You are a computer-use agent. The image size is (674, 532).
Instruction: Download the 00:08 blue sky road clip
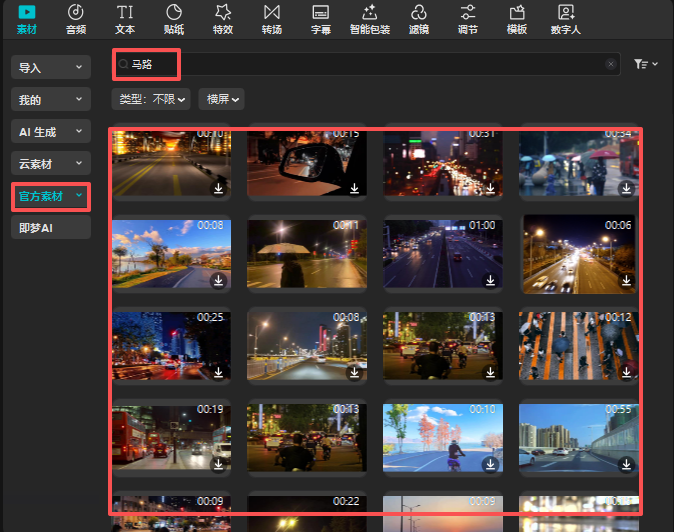[218, 280]
